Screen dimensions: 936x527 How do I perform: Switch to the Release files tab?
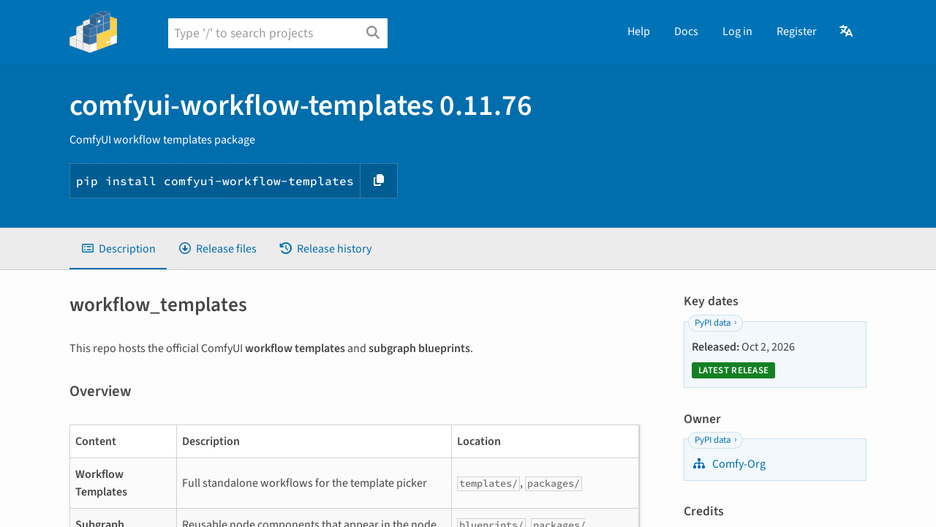[x=218, y=248]
